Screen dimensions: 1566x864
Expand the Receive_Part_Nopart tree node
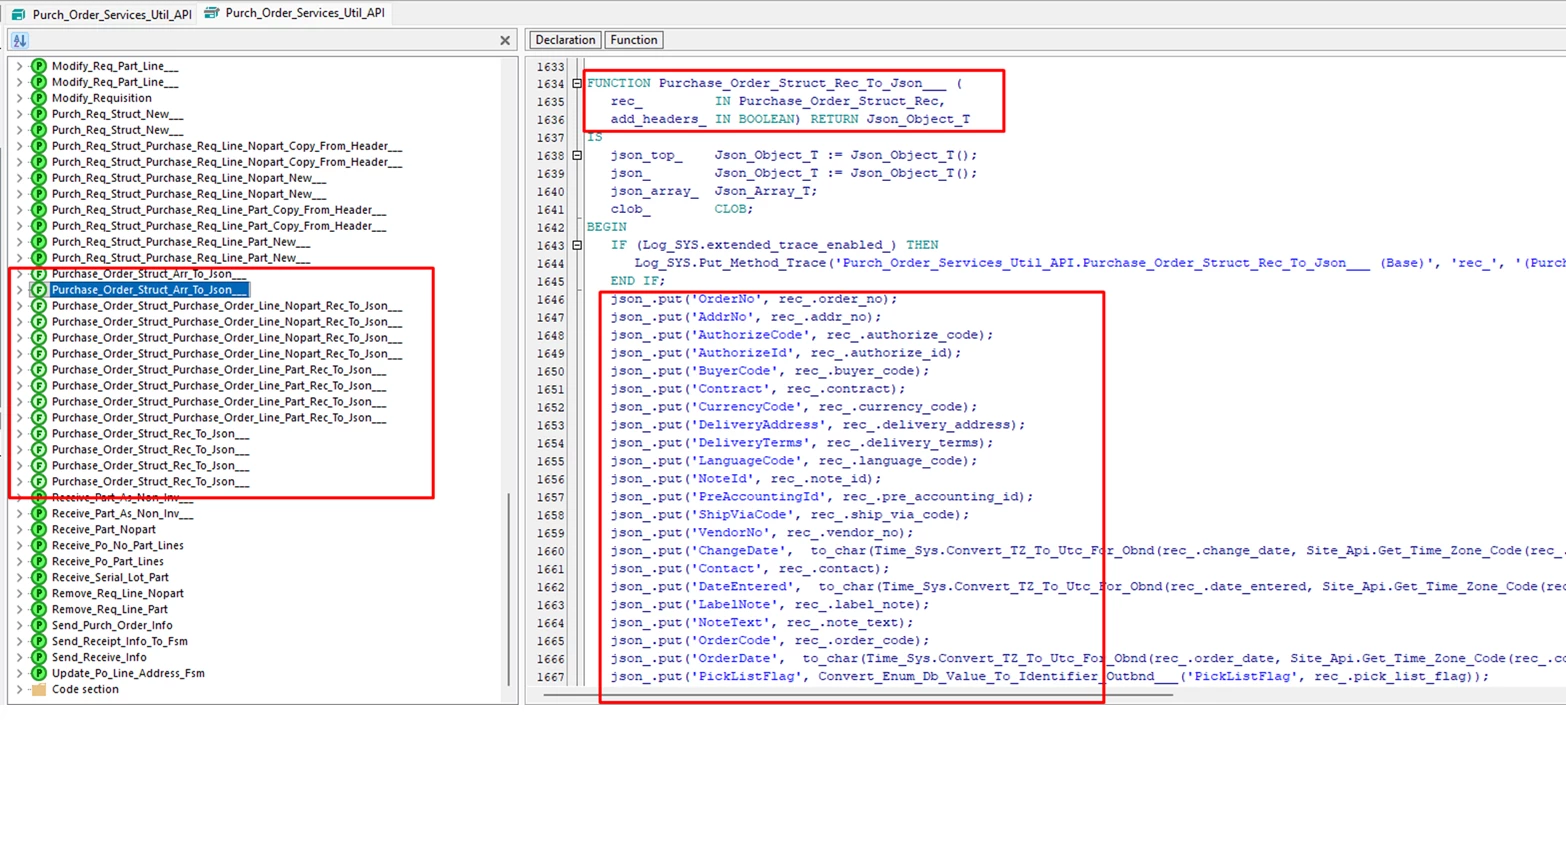click(19, 529)
